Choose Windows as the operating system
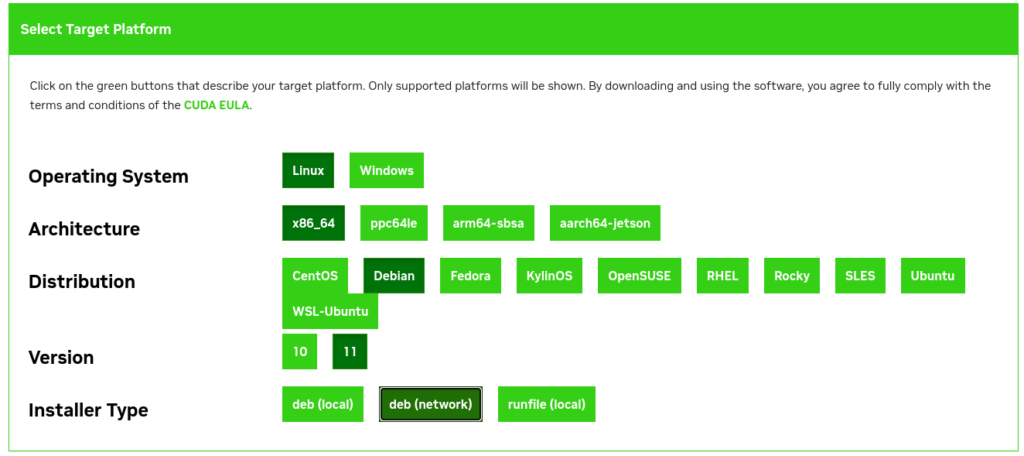 point(387,171)
